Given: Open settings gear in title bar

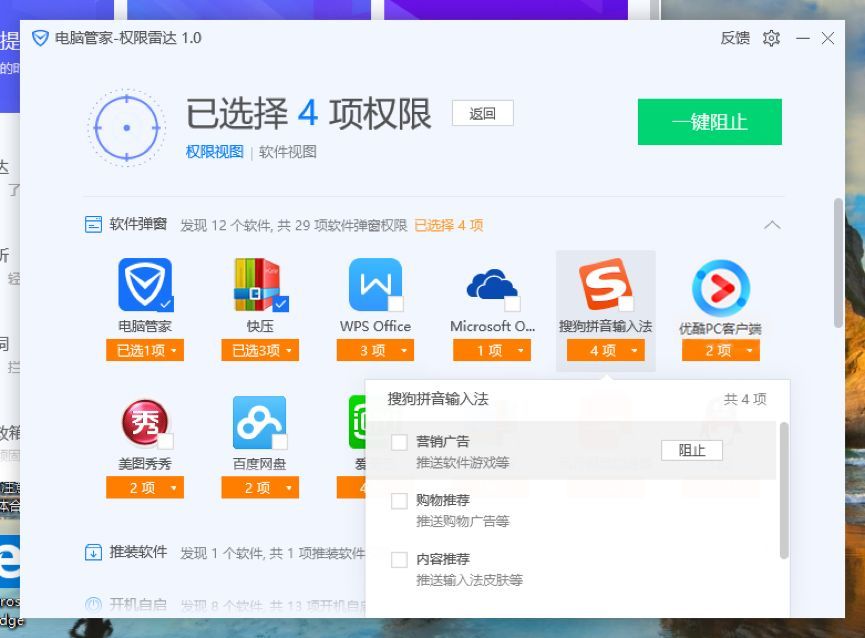Looking at the screenshot, I should [x=771, y=38].
